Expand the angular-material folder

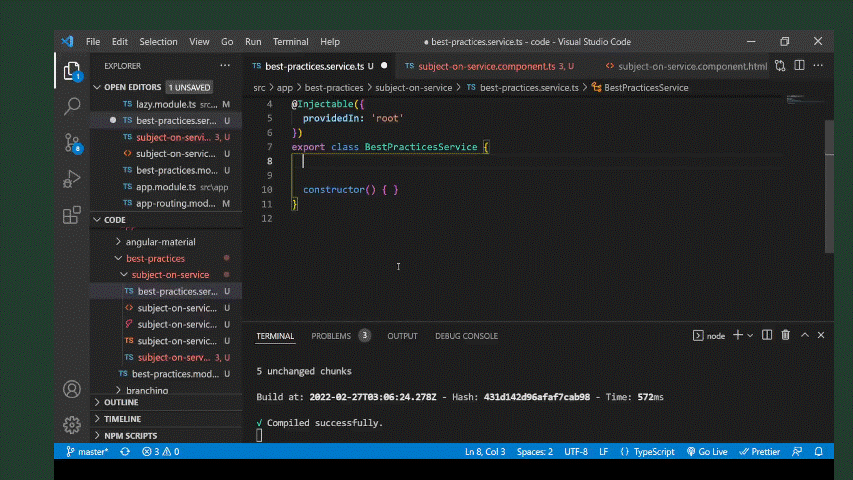pos(166,242)
